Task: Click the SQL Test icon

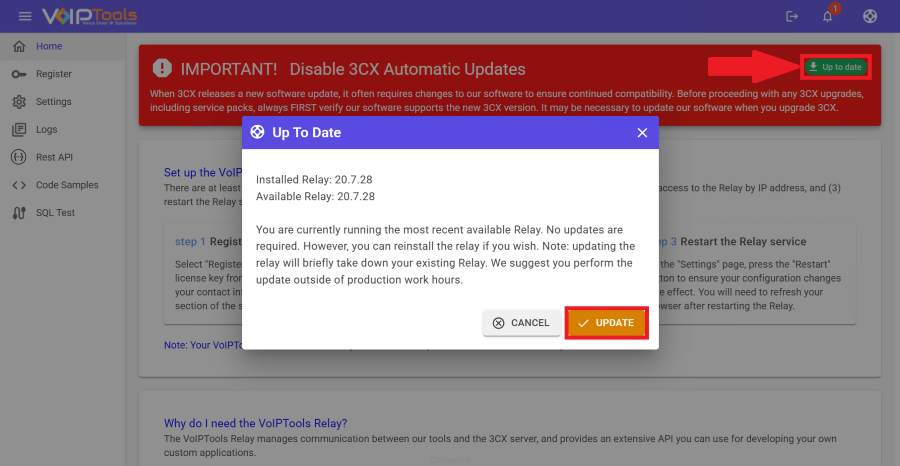Action: tap(18, 213)
